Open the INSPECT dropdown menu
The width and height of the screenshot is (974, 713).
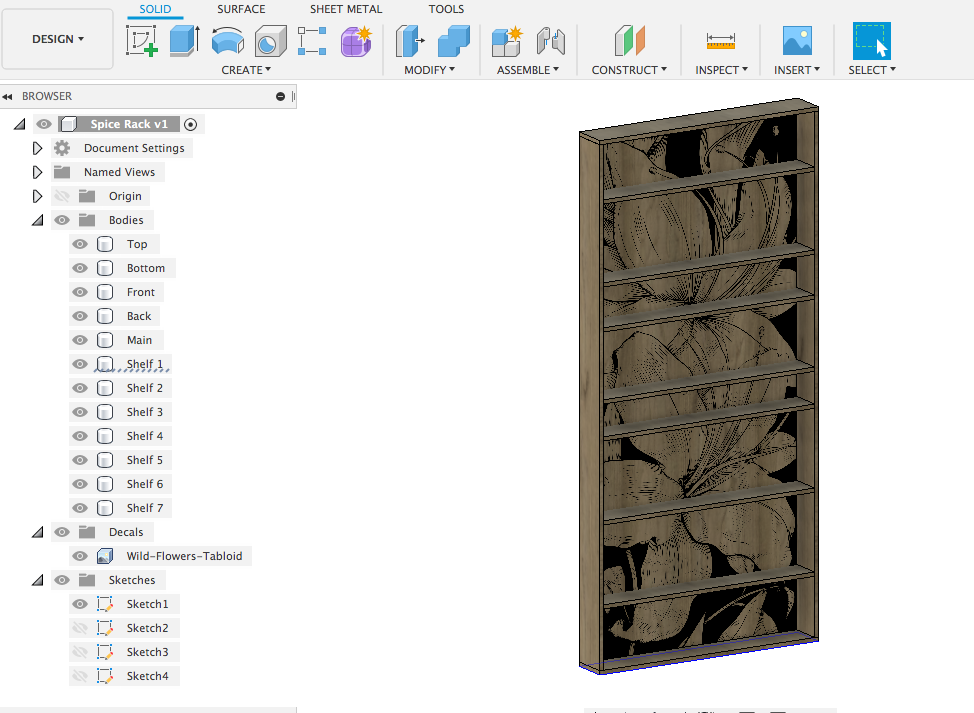pos(721,70)
